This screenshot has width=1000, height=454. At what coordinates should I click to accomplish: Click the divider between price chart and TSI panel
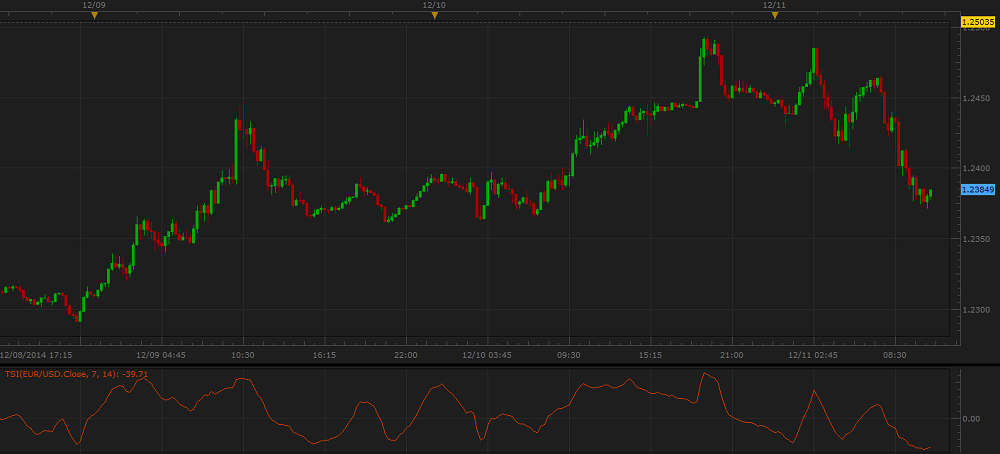click(x=480, y=365)
